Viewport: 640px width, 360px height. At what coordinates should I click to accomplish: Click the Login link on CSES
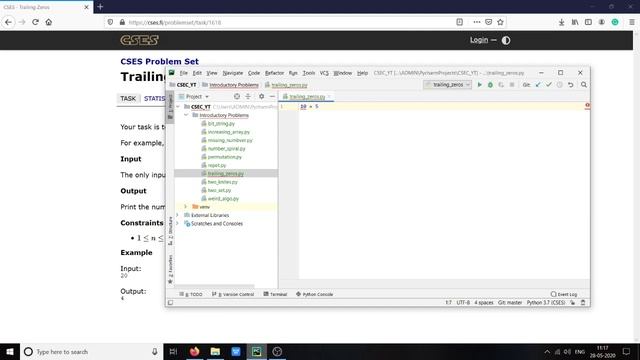479,40
